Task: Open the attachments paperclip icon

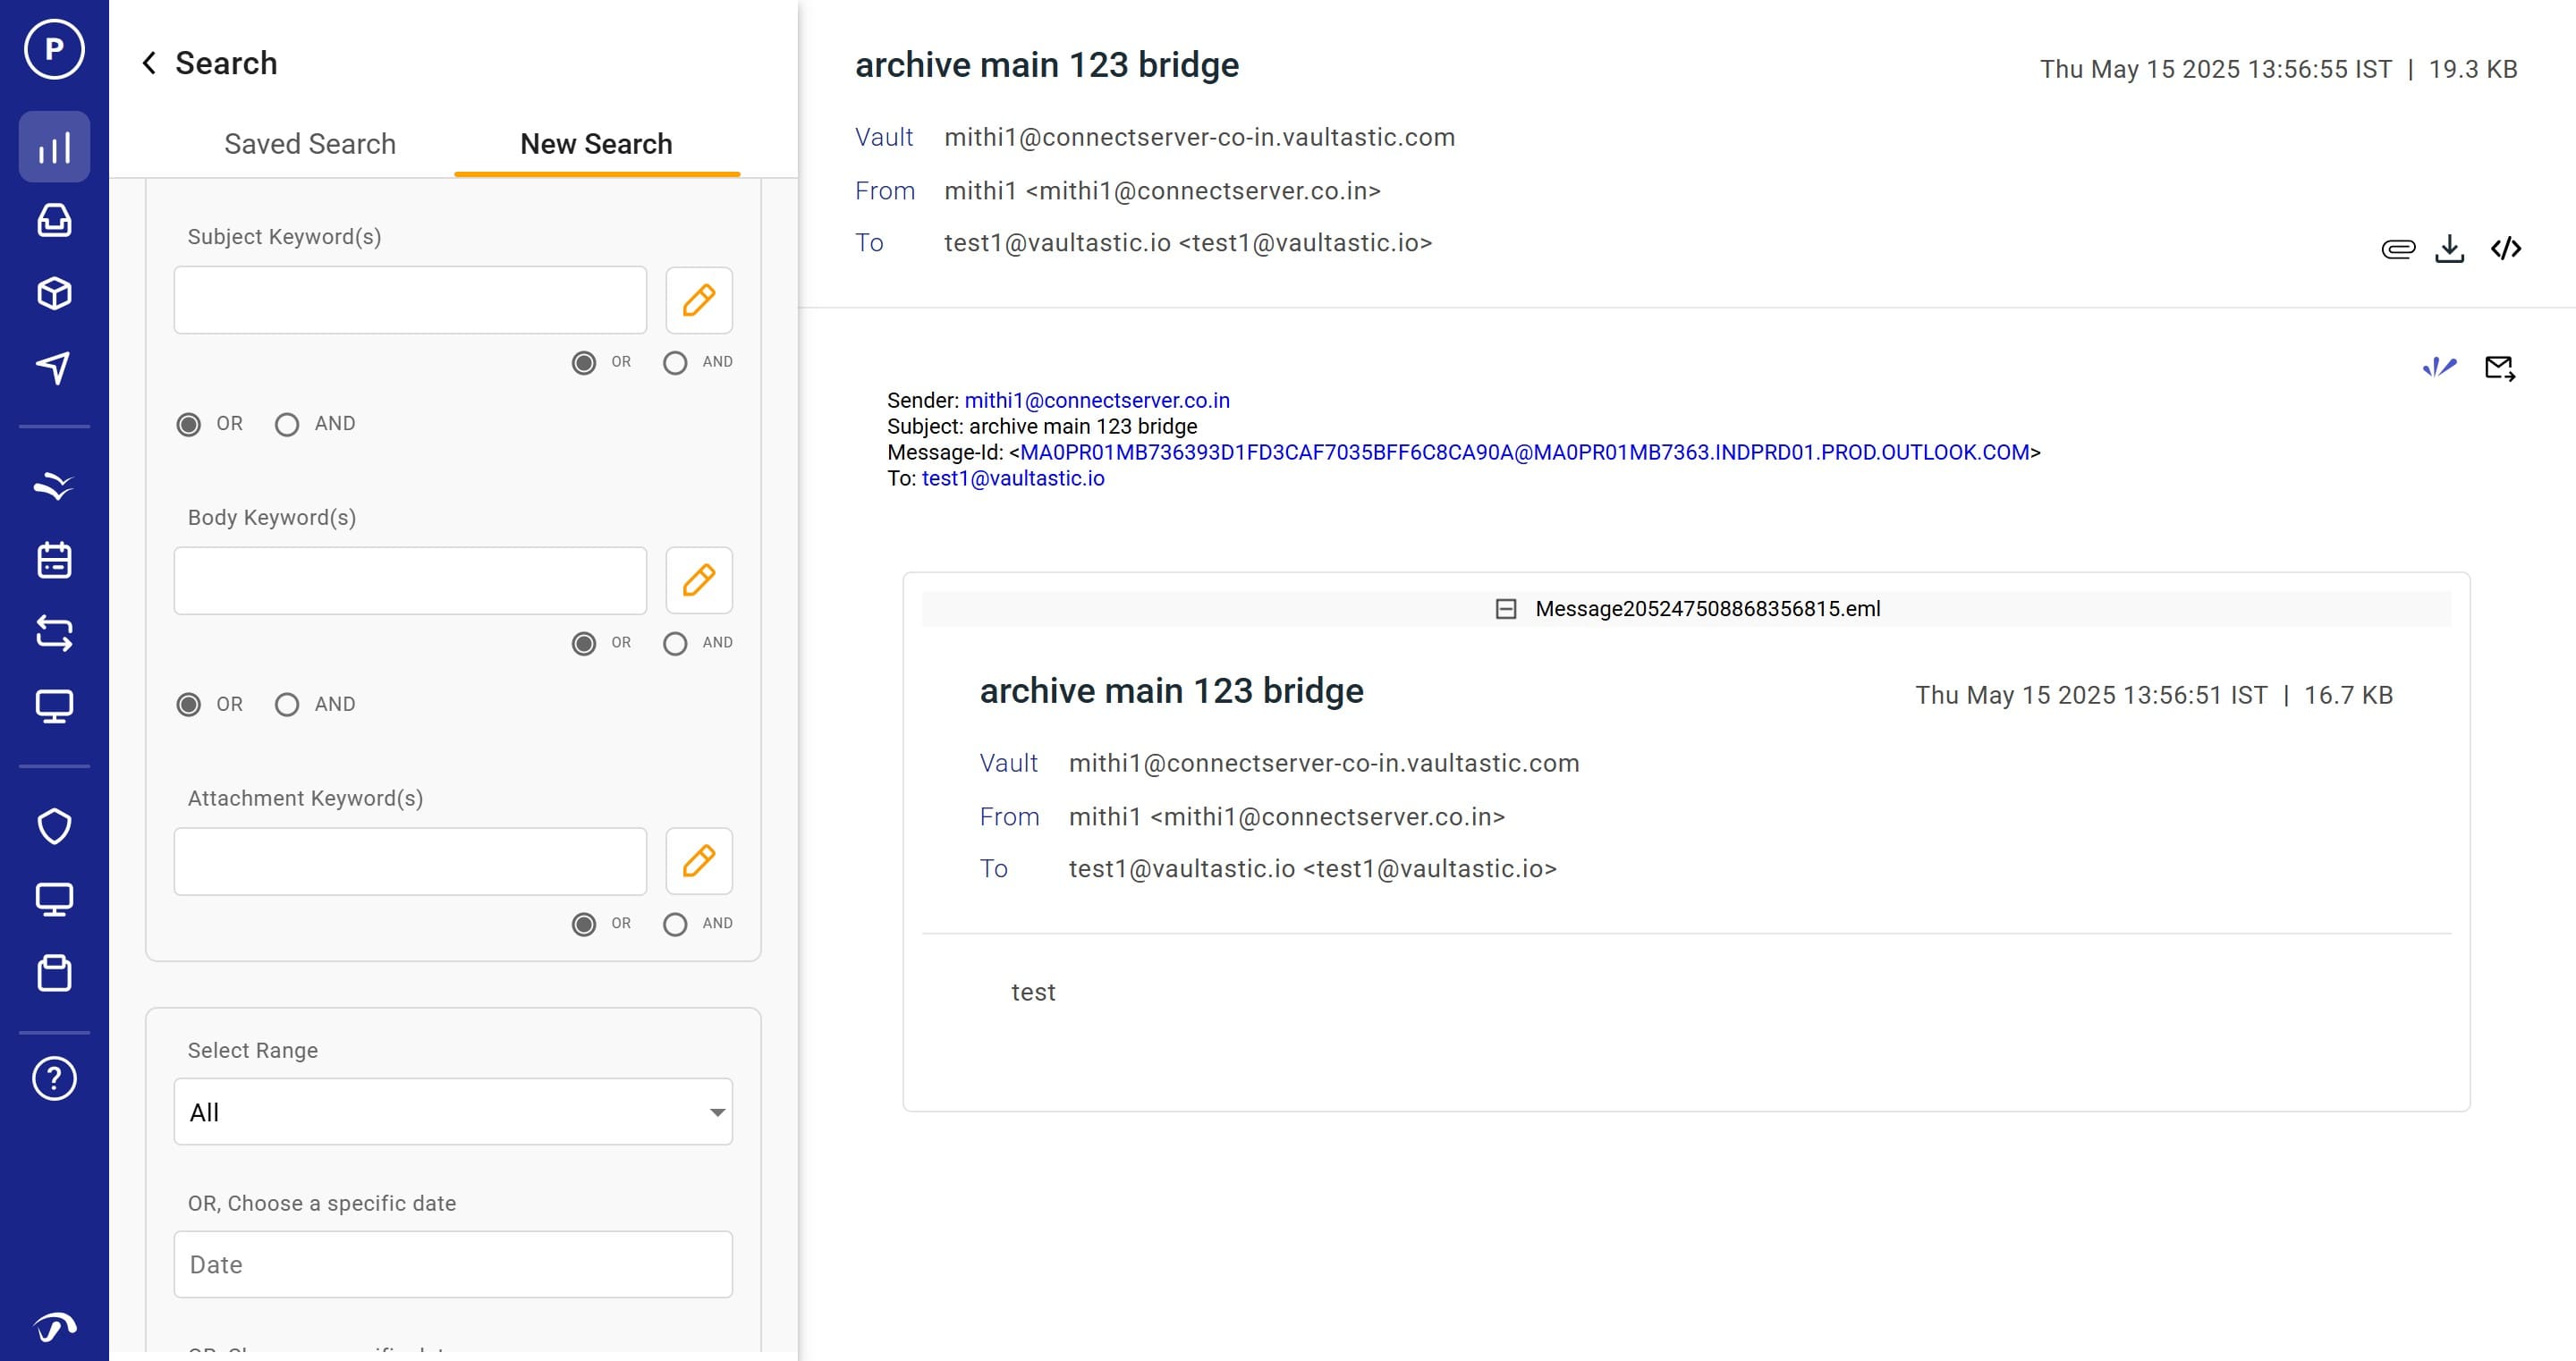Action: tap(2397, 248)
